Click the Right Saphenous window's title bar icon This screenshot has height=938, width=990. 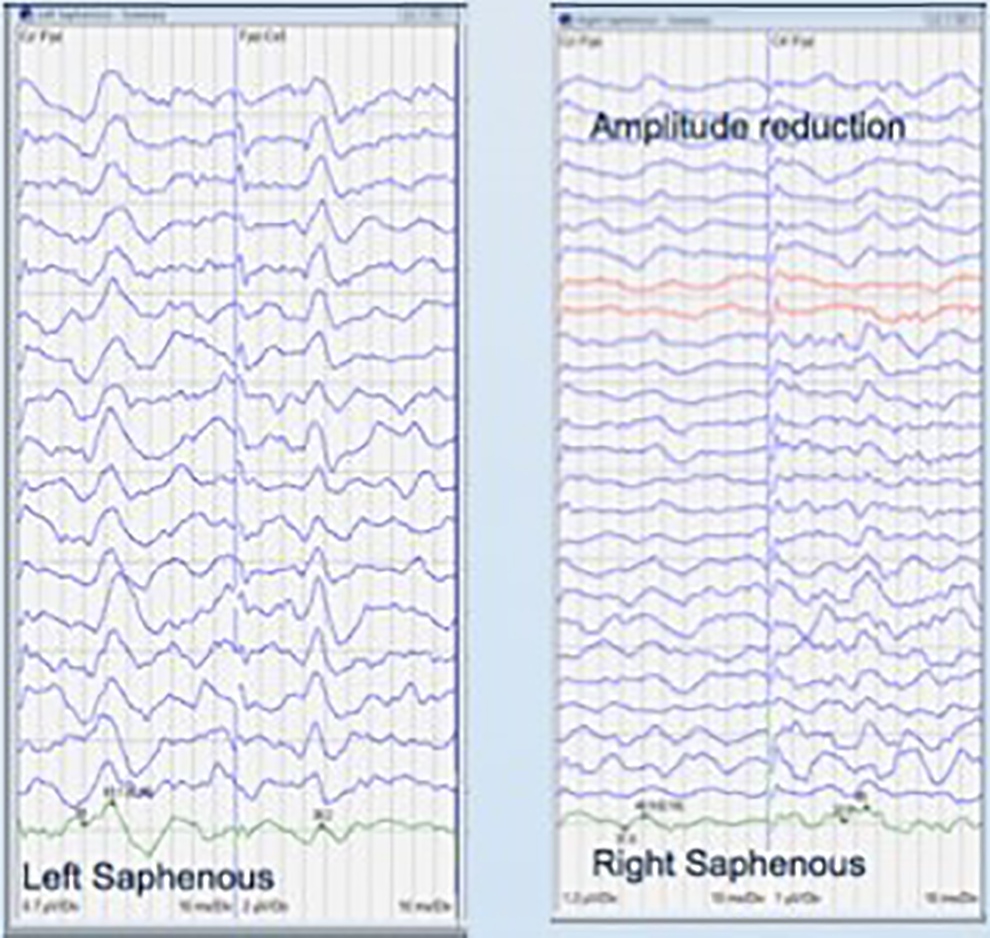pyautogui.click(x=565, y=20)
